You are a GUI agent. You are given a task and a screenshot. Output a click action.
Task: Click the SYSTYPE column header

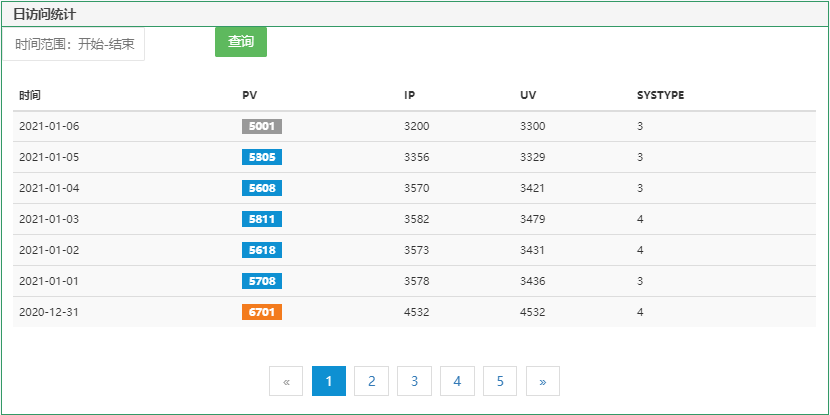click(x=660, y=95)
